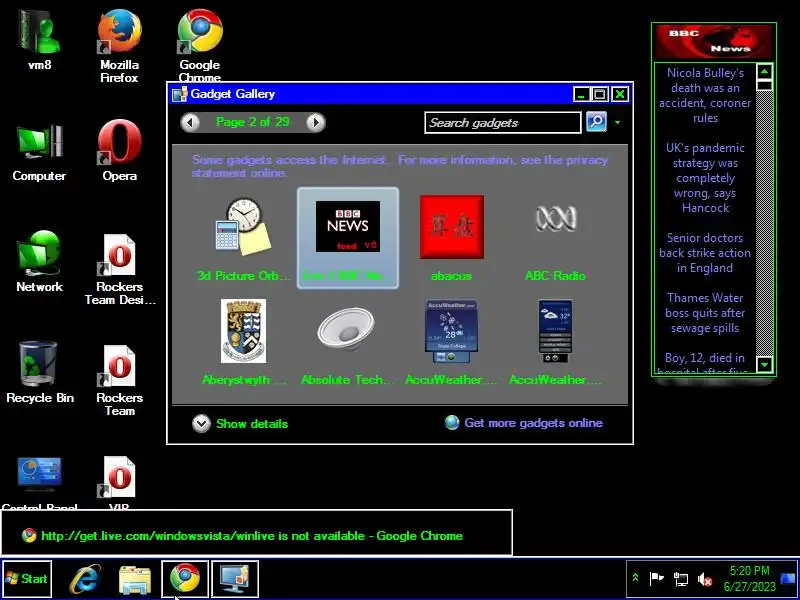Click Show desktop button in the tray corner

pyautogui.click(x=788, y=579)
